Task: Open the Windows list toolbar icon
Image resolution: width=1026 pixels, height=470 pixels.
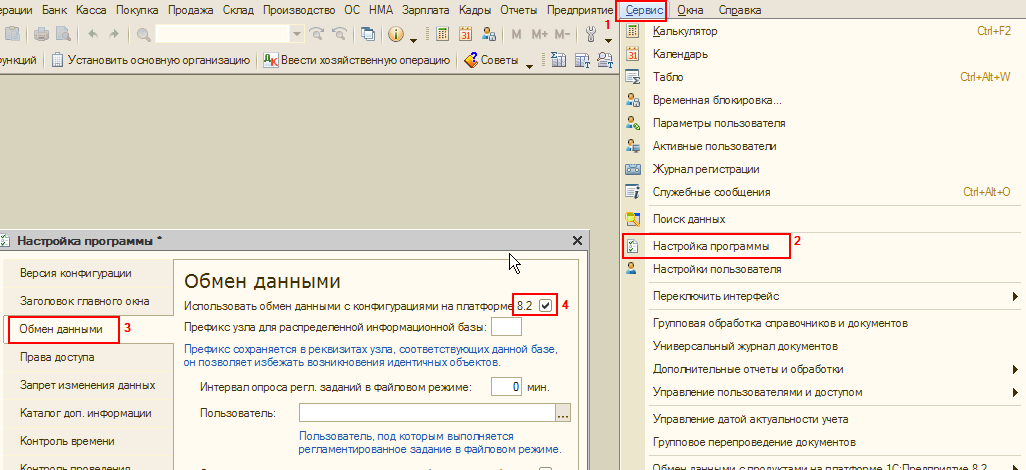Action: click(x=368, y=34)
